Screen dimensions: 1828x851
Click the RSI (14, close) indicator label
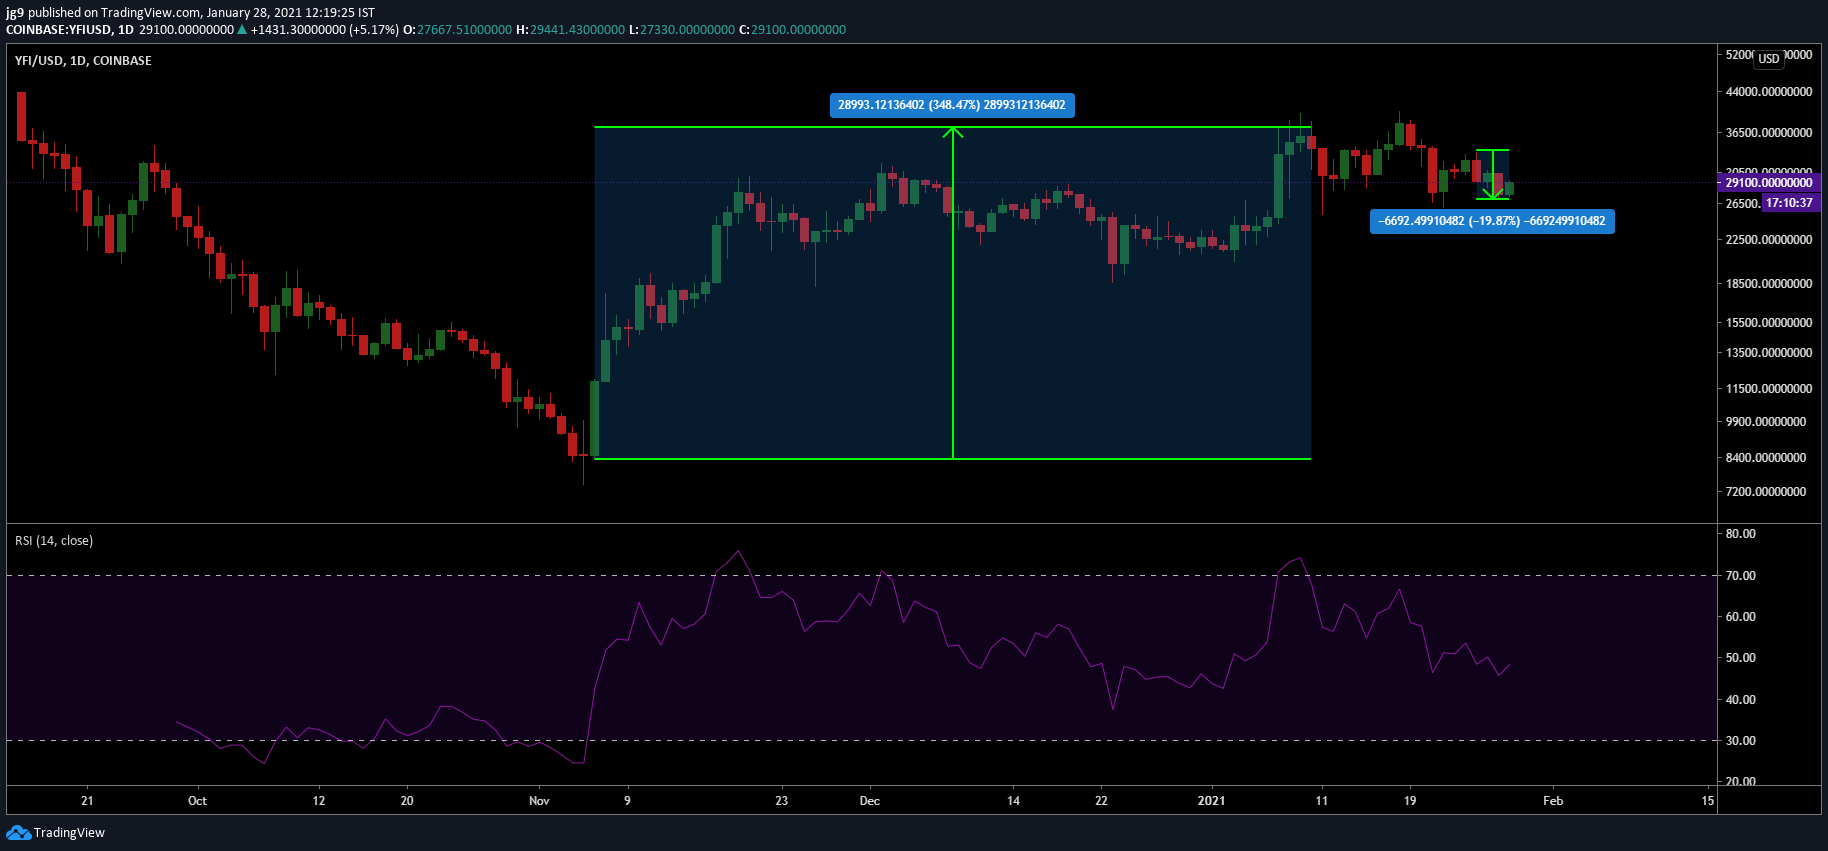pos(54,541)
